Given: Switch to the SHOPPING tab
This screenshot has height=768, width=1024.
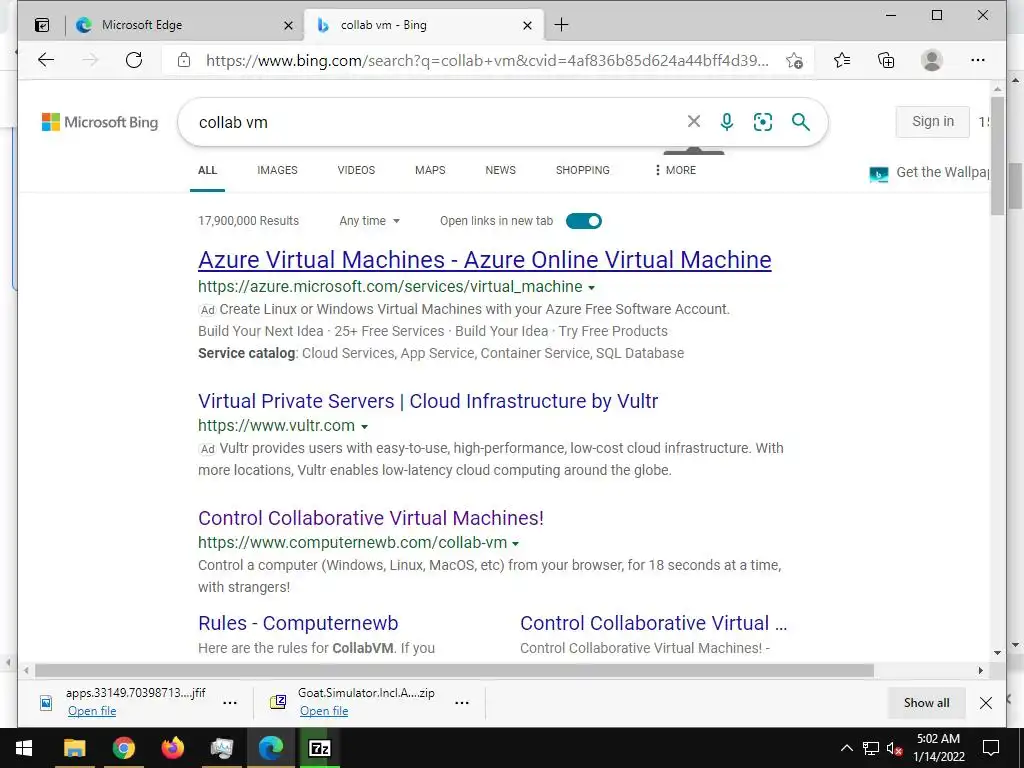Looking at the screenshot, I should click(x=583, y=170).
